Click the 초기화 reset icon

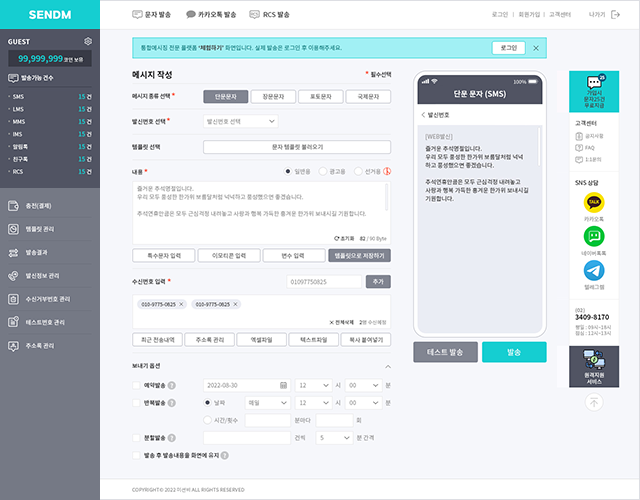[337, 238]
